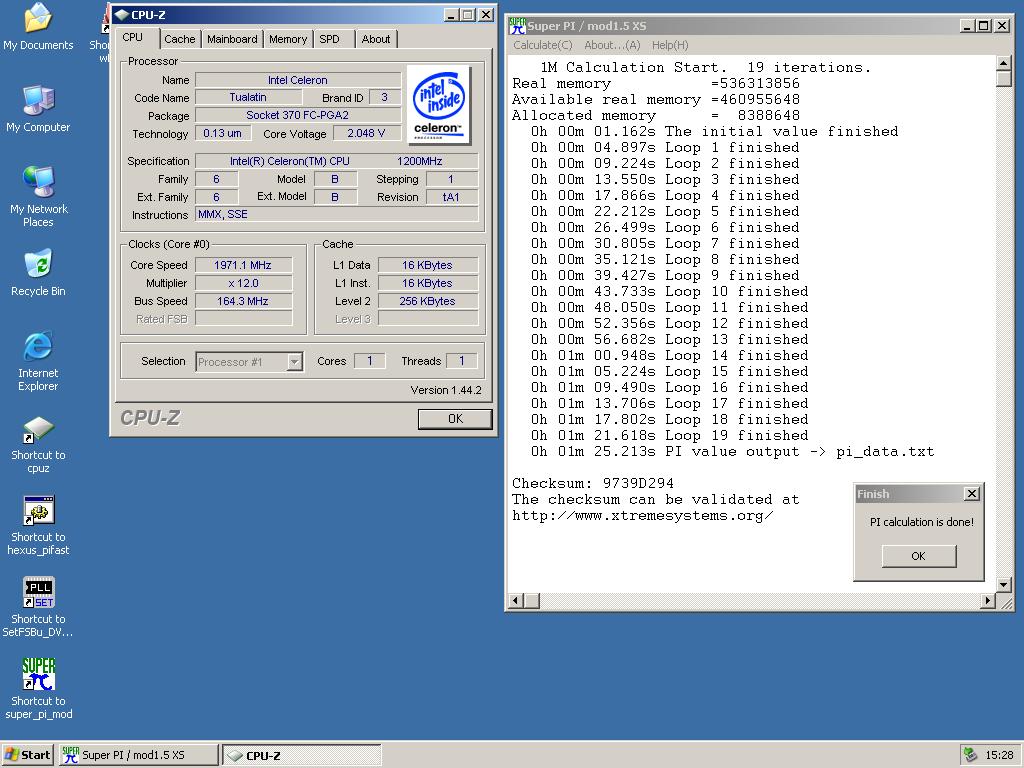
Task: Open the Mainboard tab
Action: tap(232, 39)
